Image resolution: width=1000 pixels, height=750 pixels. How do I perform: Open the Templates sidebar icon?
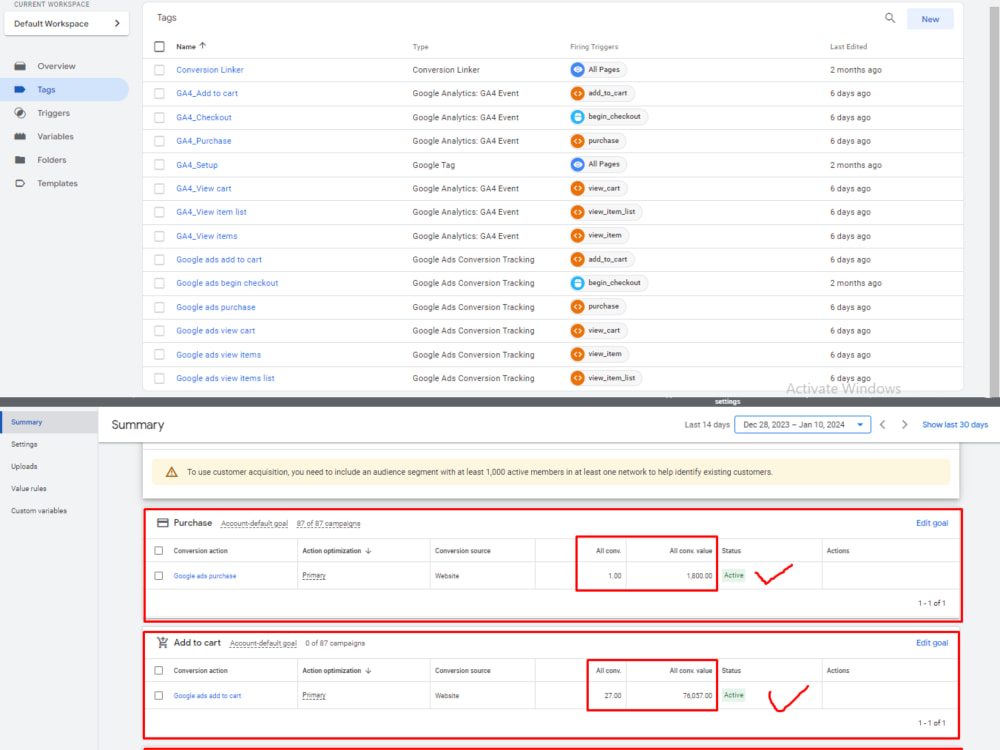pyautogui.click(x=20, y=184)
